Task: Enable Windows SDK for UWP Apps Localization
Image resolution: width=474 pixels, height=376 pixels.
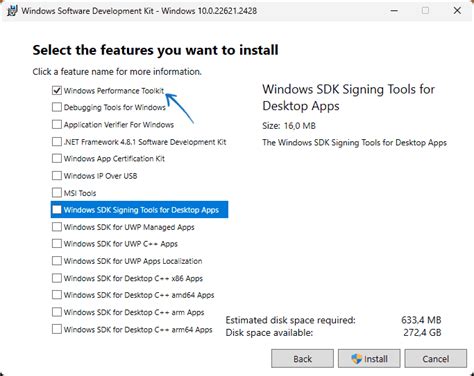Action: [57, 261]
